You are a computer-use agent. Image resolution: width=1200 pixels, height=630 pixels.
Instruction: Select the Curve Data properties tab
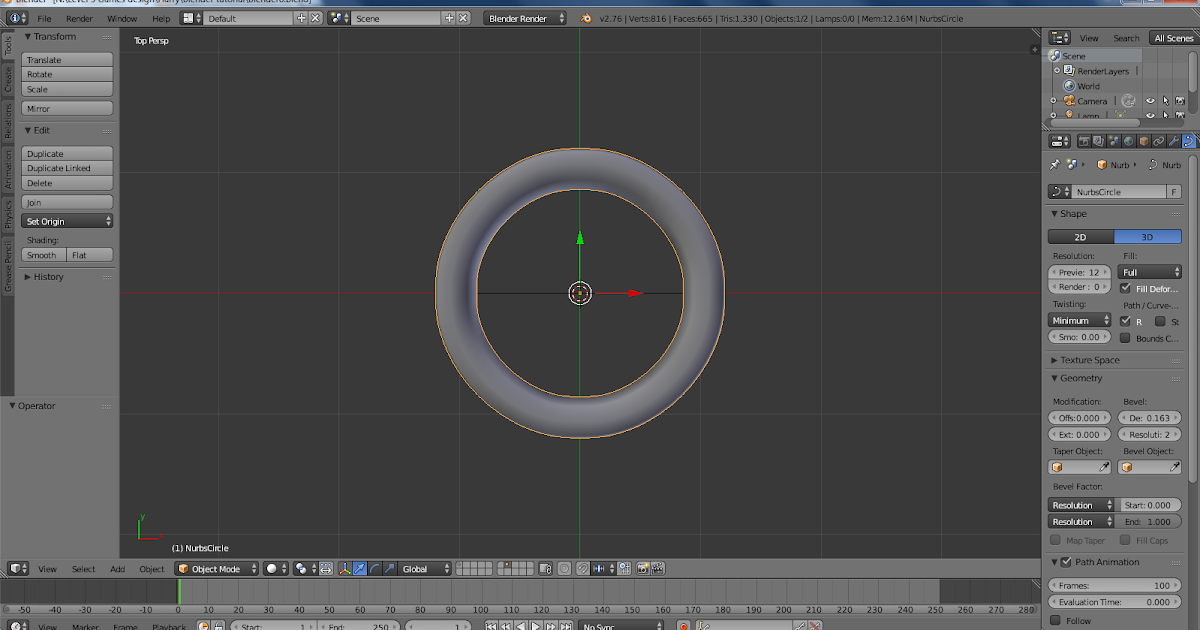coord(1189,141)
